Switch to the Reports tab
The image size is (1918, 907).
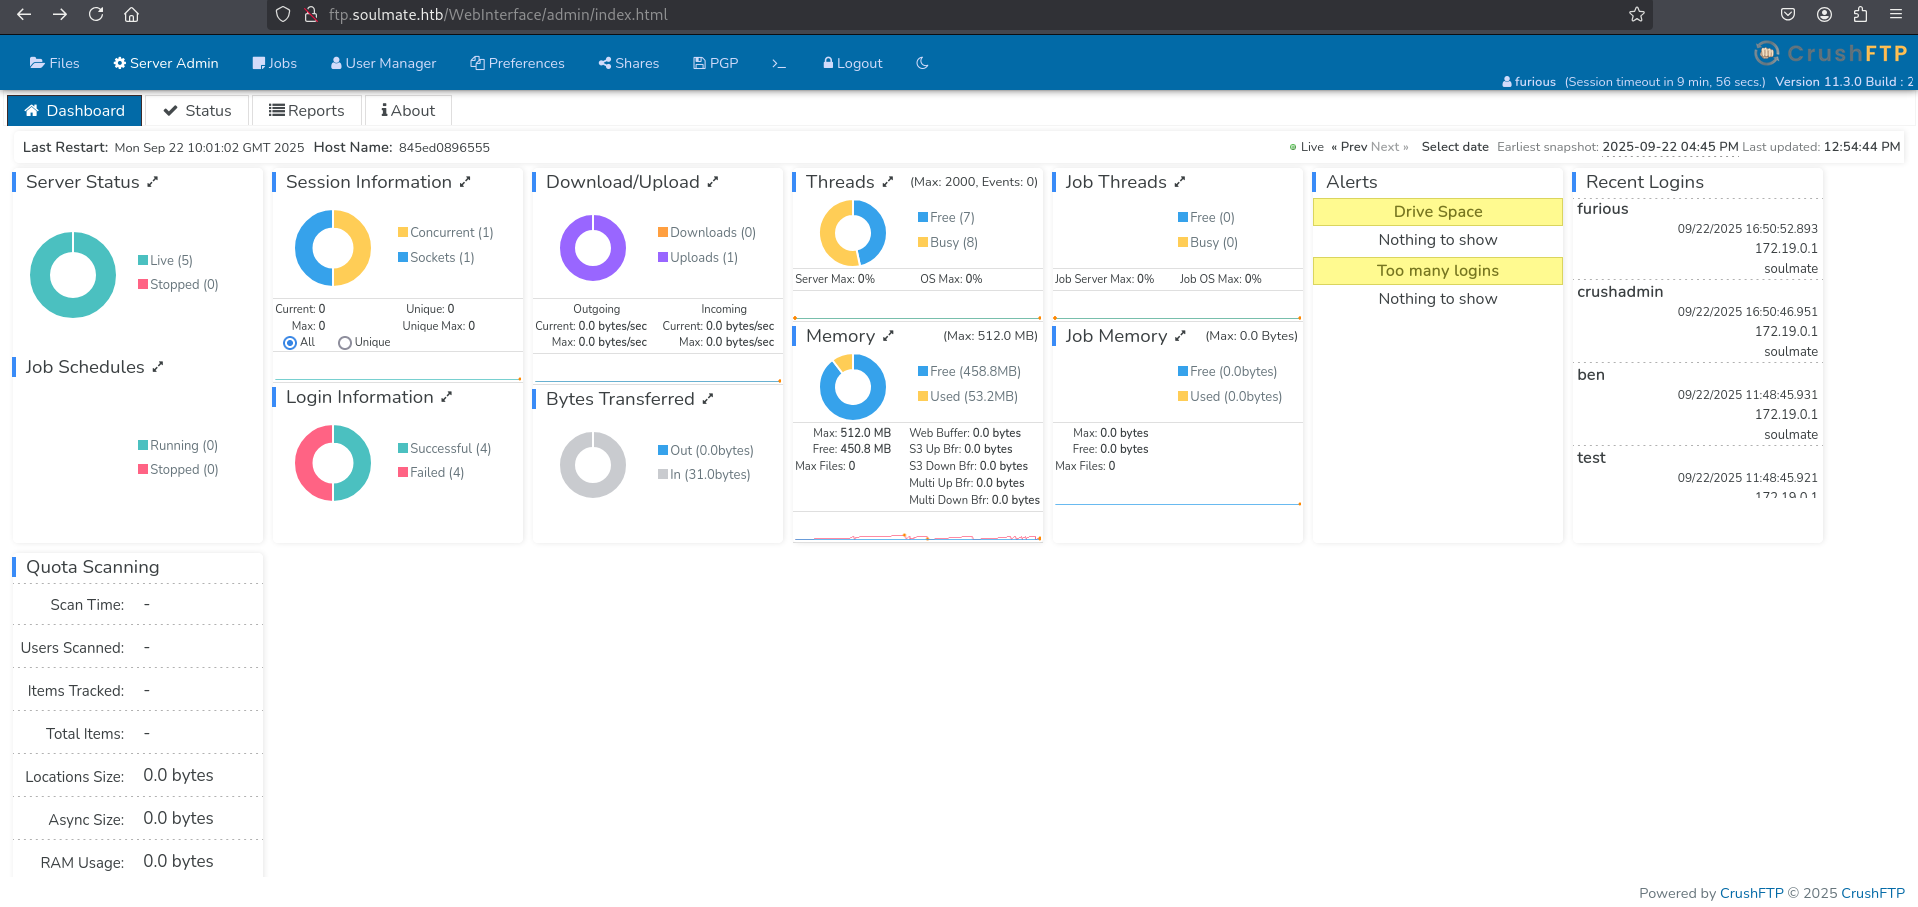coord(307,111)
